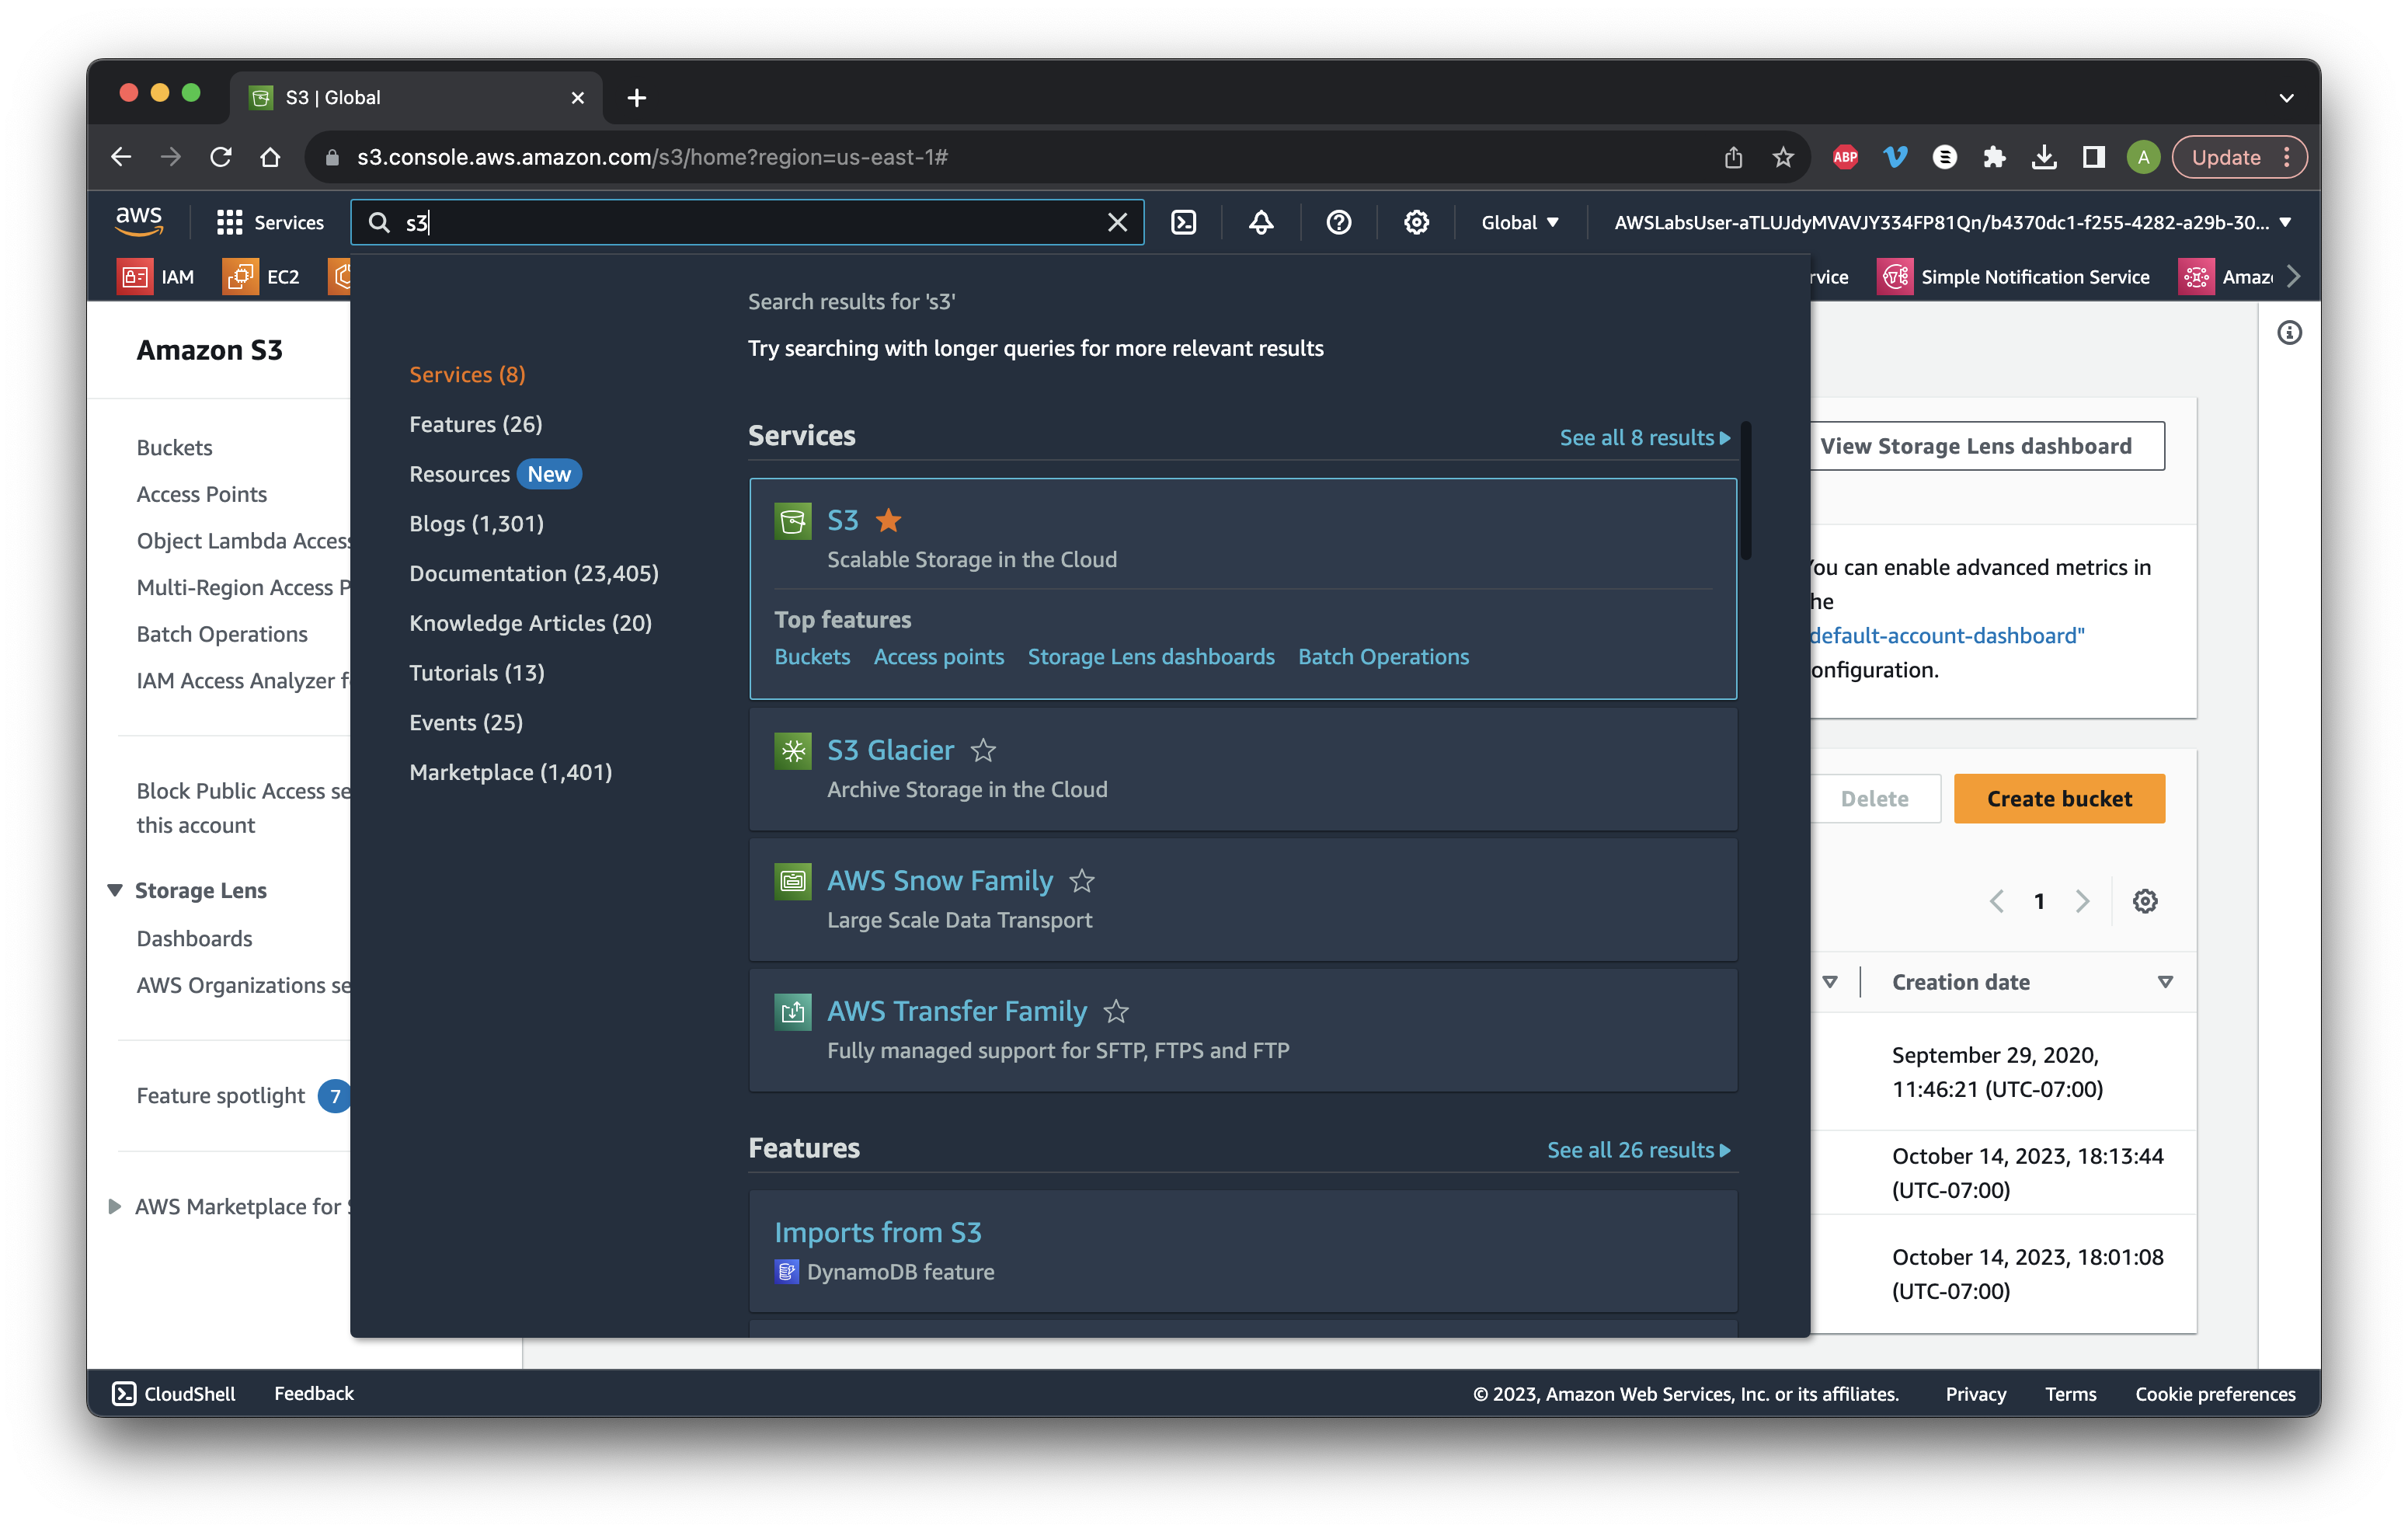
Task: Filter results by Features (26)
Action: pyautogui.click(x=476, y=424)
